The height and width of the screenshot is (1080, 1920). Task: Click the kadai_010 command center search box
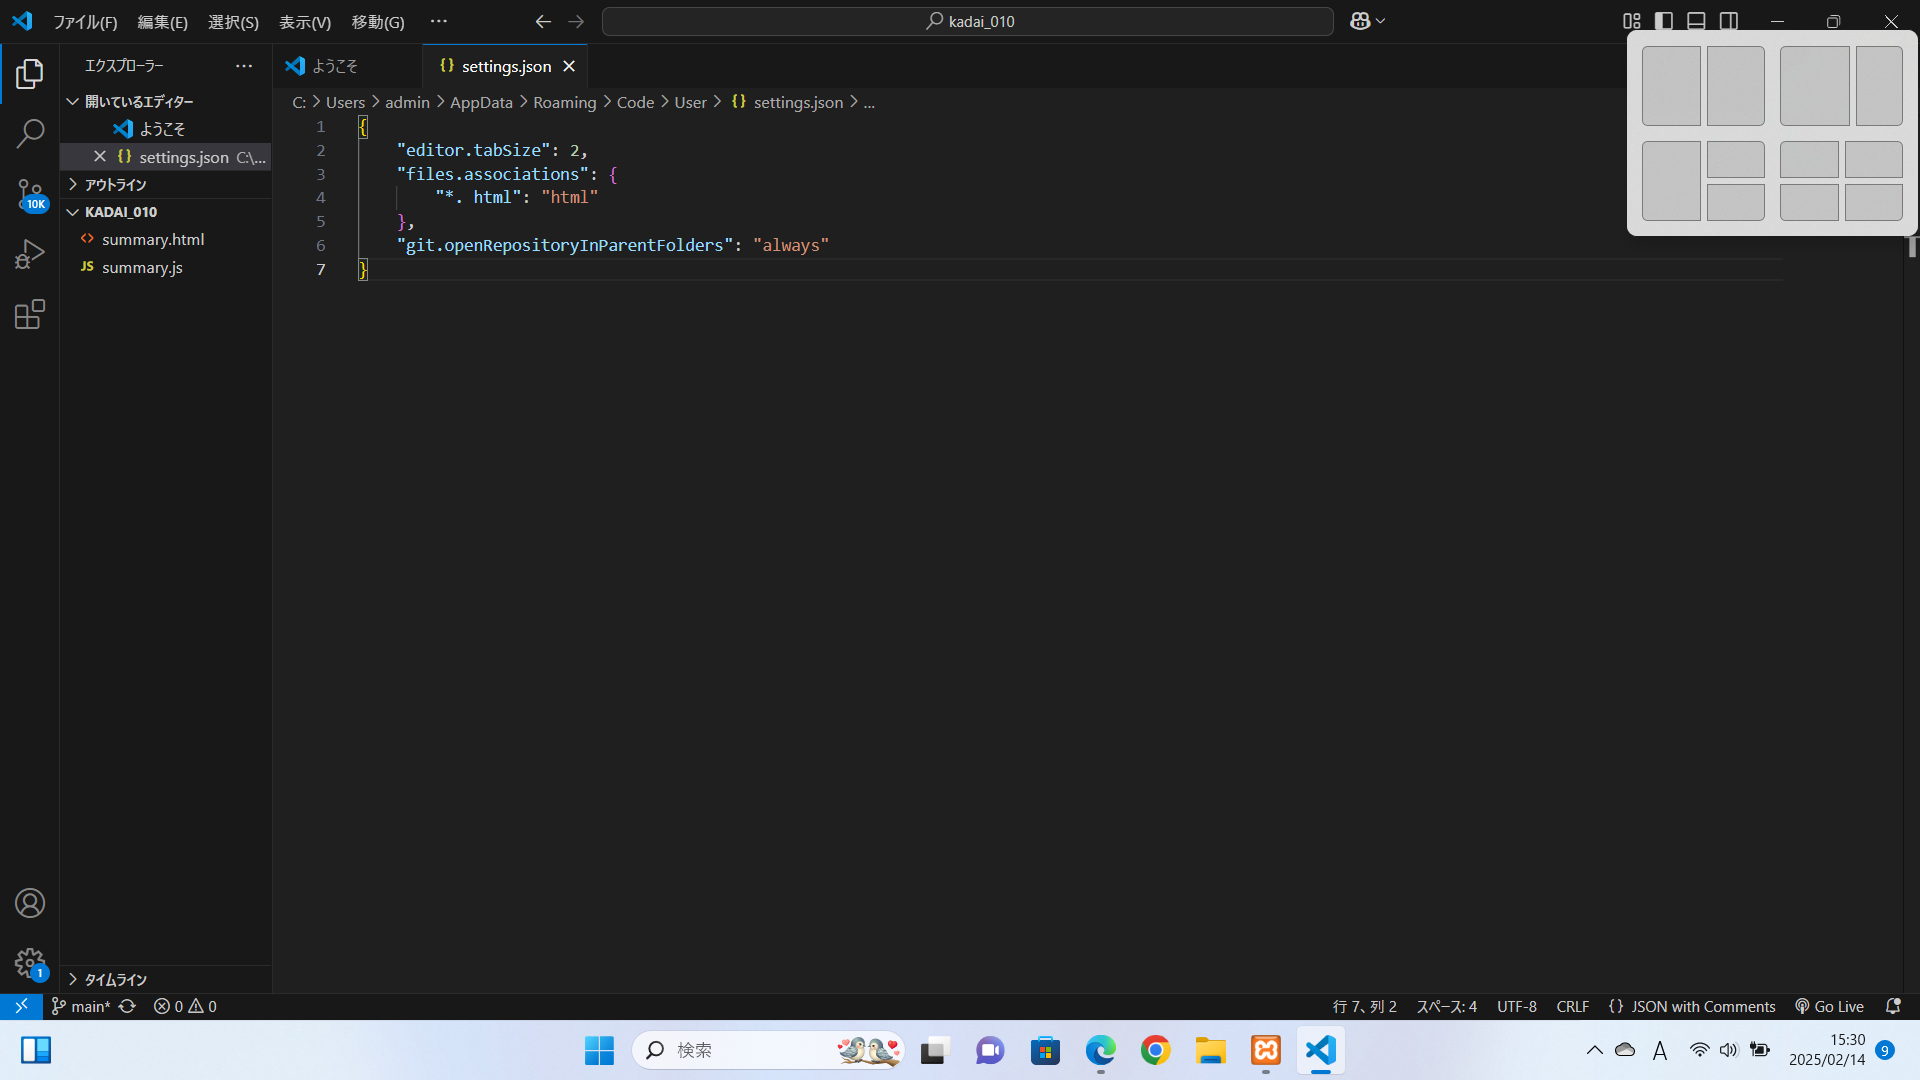click(968, 21)
